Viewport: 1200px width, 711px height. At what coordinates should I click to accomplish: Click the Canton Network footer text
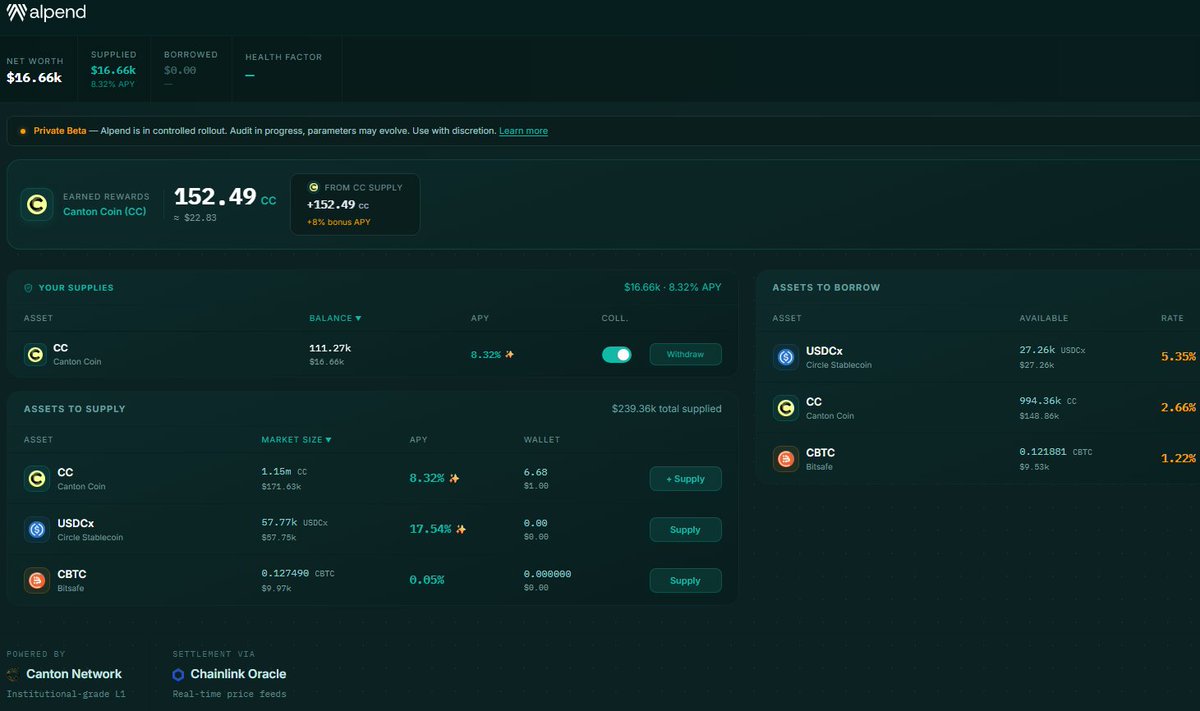(x=74, y=674)
